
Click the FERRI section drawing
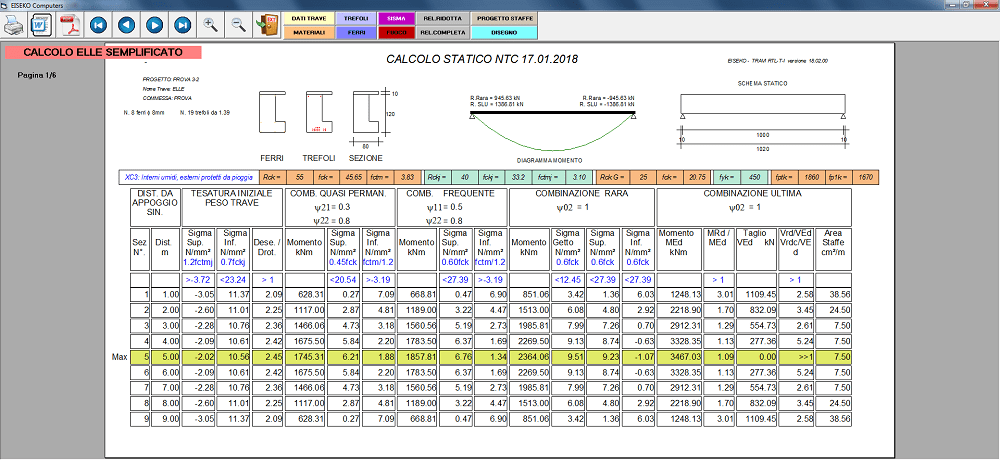[272, 111]
